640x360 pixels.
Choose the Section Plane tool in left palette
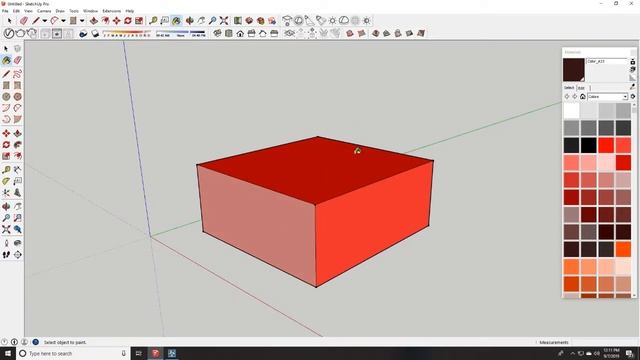point(18,255)
